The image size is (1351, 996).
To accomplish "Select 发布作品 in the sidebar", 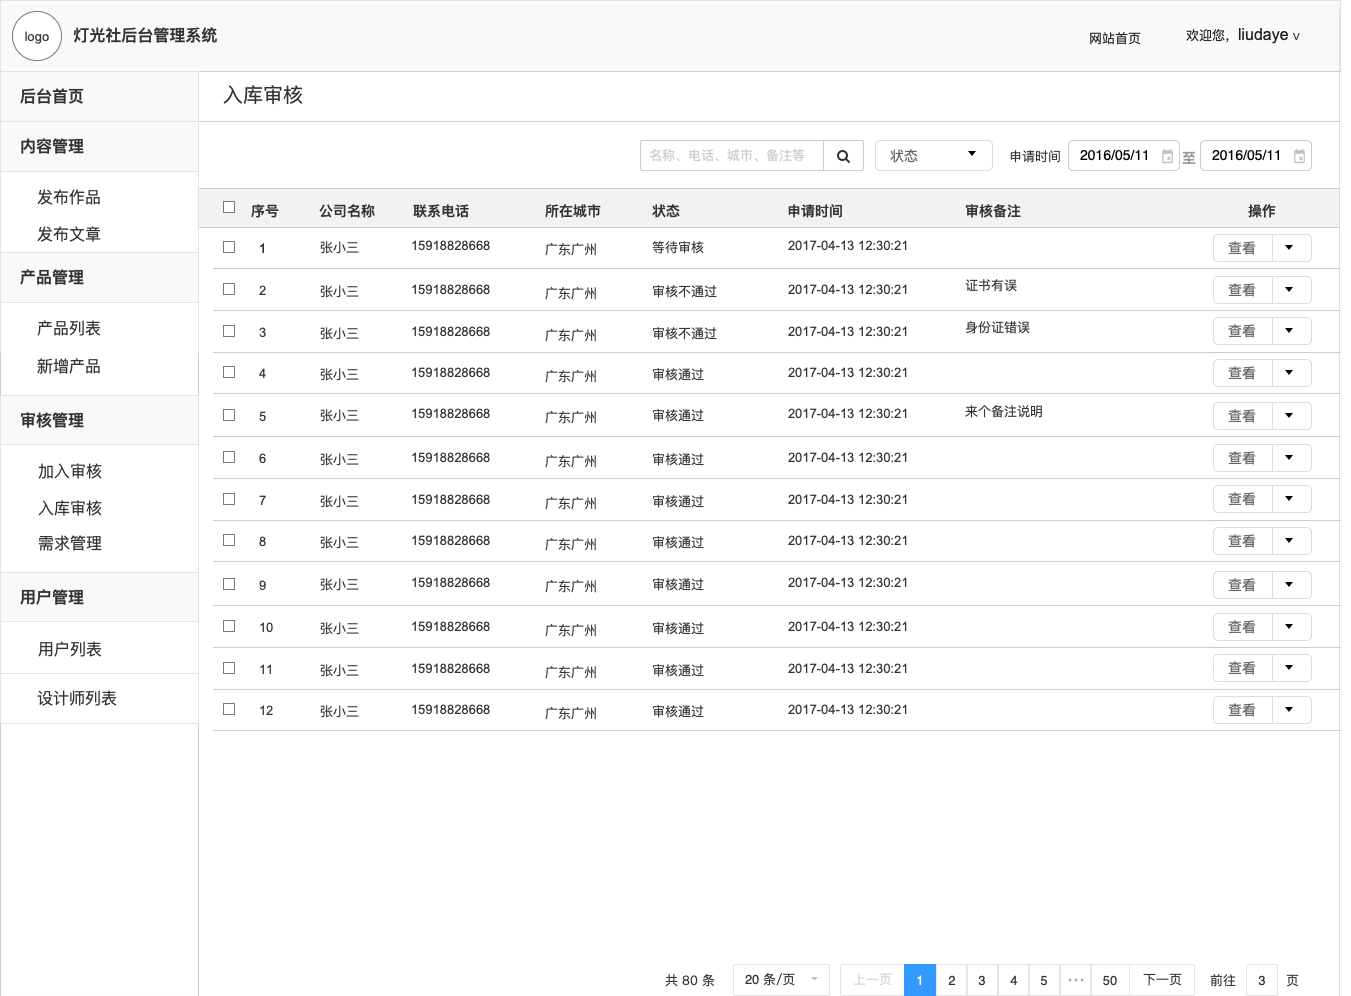I will [69, 197].
